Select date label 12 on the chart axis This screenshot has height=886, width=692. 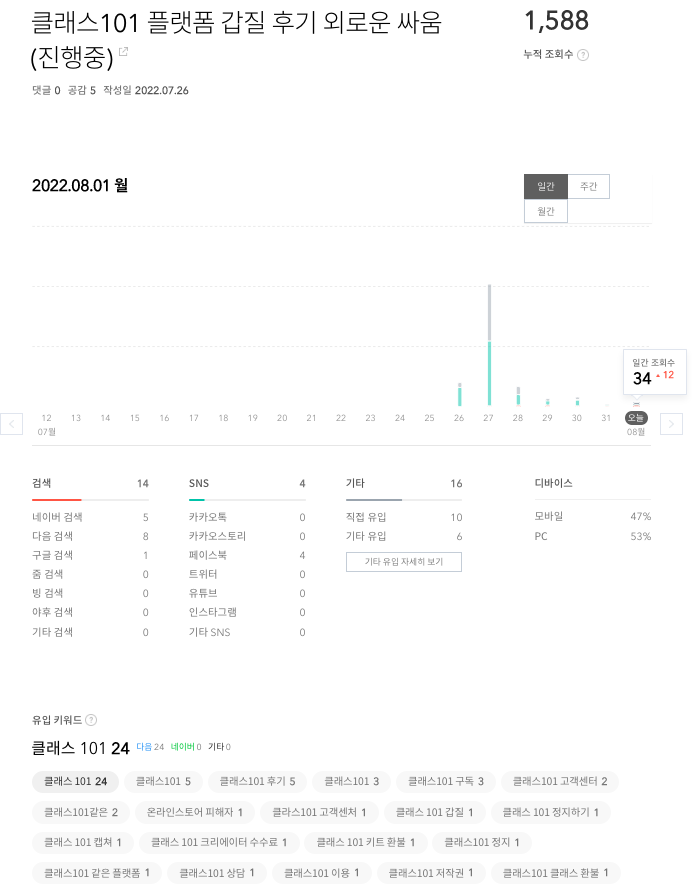click(x=46, y=418)
